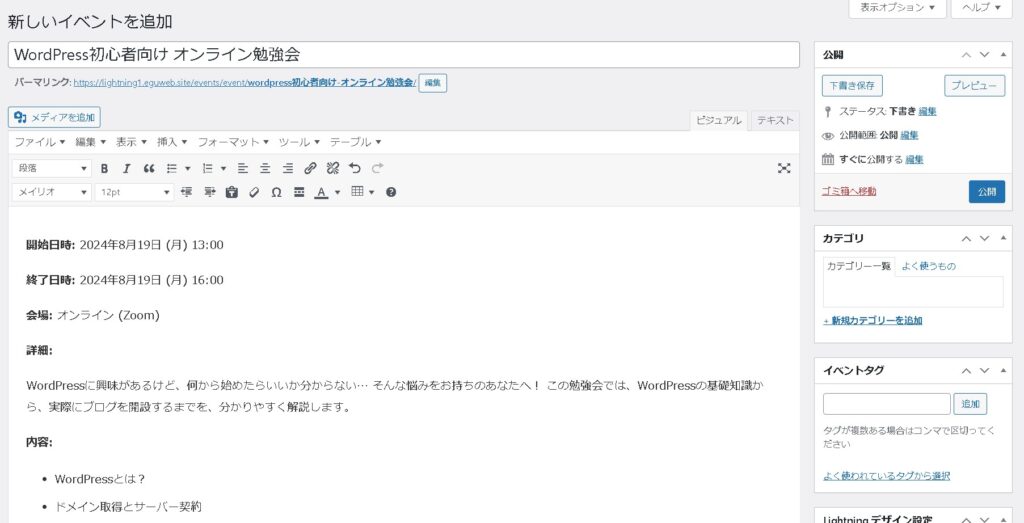Click the メディアを追加 button

[x=55, y=117]
